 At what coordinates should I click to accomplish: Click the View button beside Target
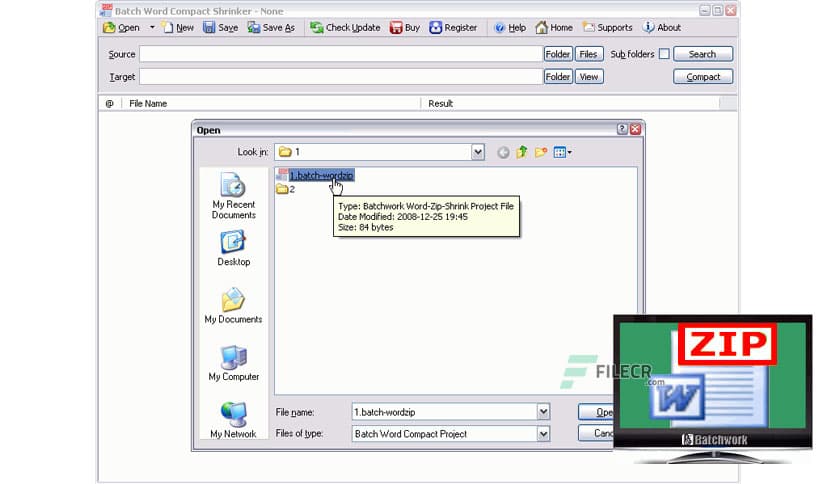[x=589, y=77]
